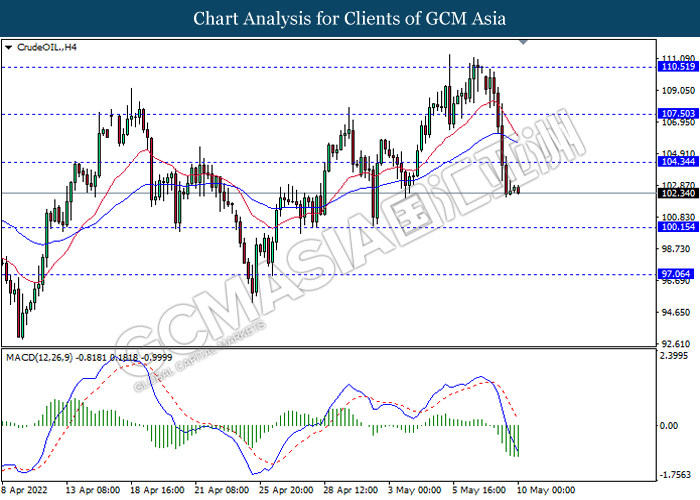Click the current price label 102.340
Screen dimensions: 700x500
click(678, 193)
